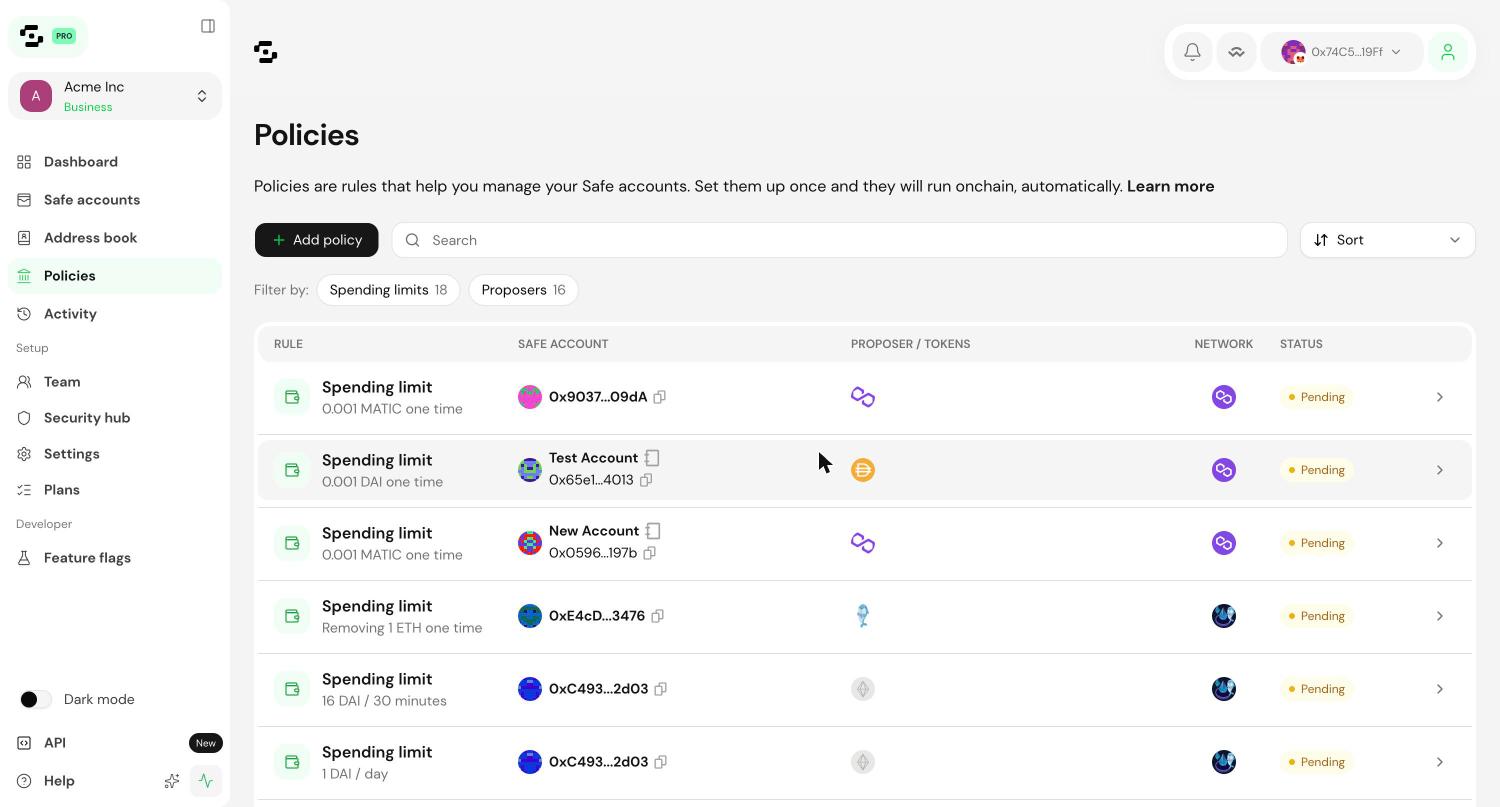Open Help in sidebar
1500x807 pixels.
point(59,781)
